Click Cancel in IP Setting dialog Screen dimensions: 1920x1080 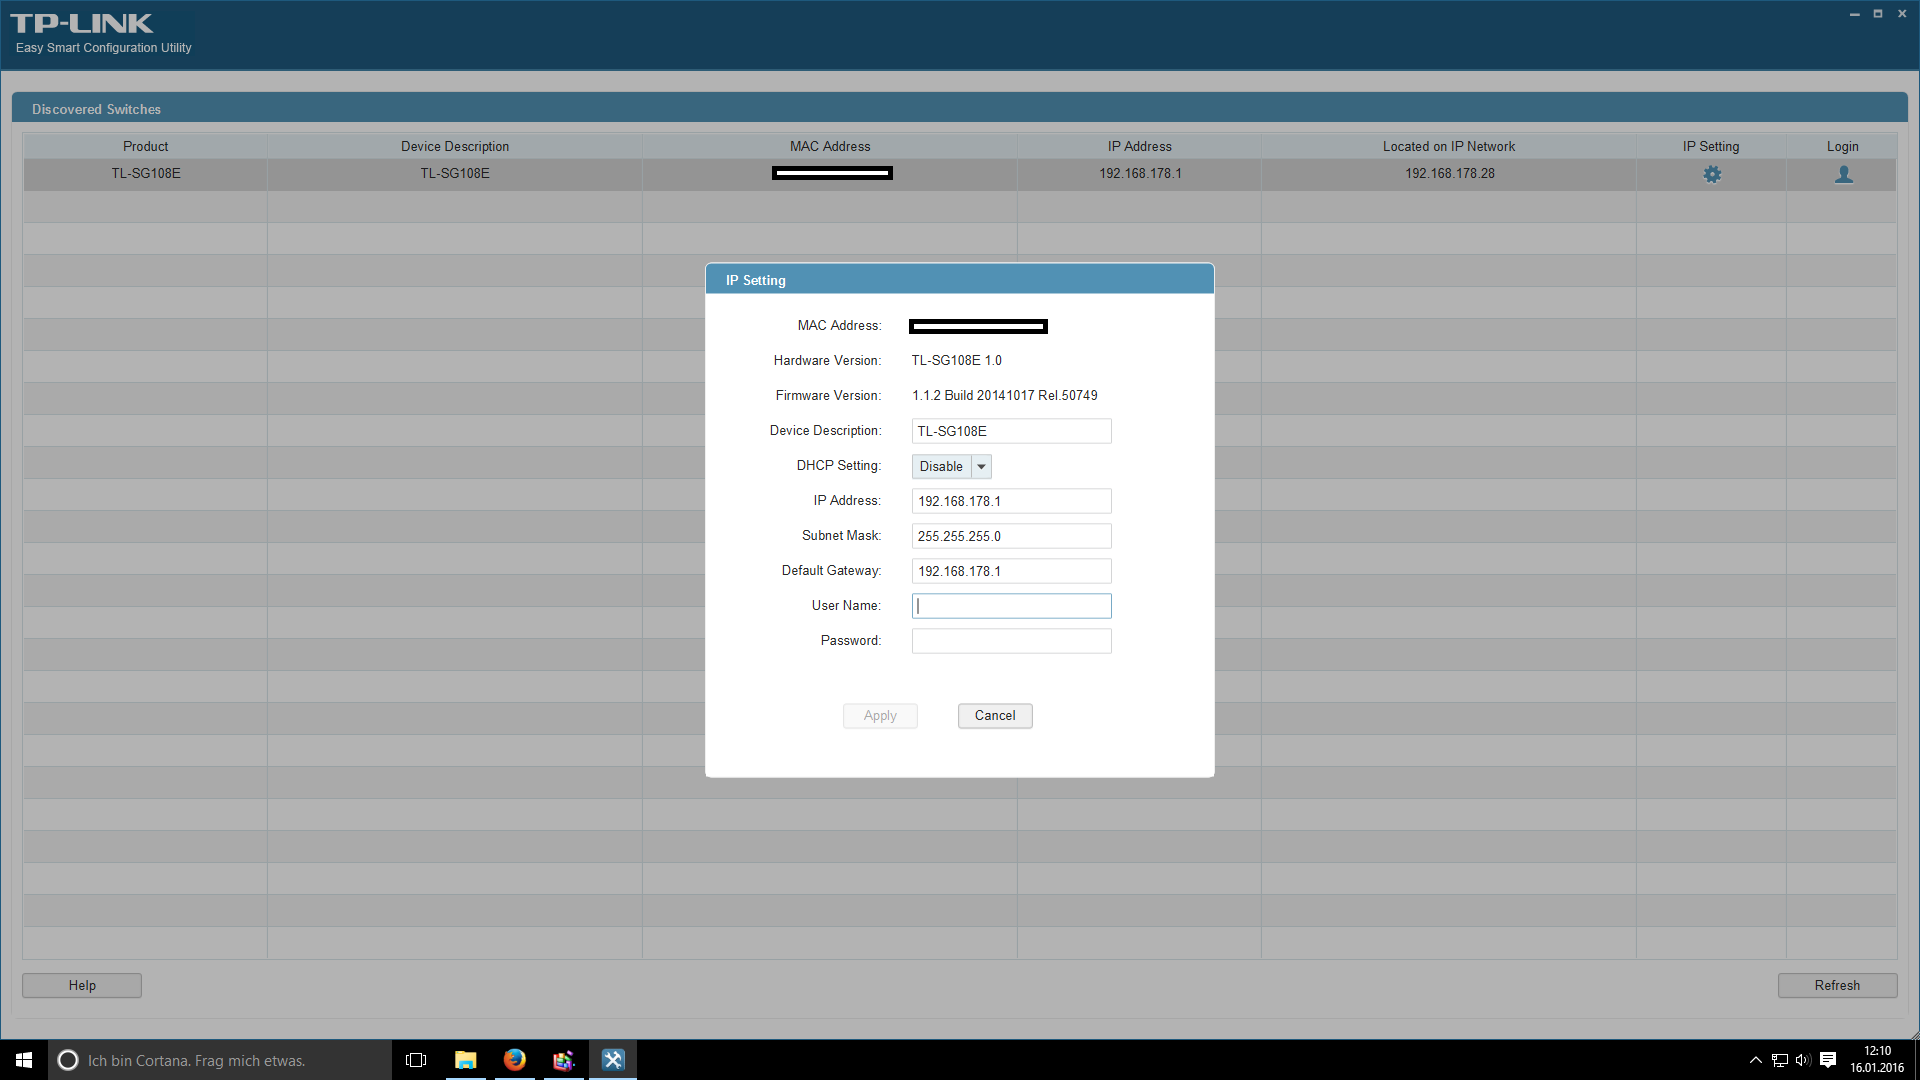coord(994,716)
